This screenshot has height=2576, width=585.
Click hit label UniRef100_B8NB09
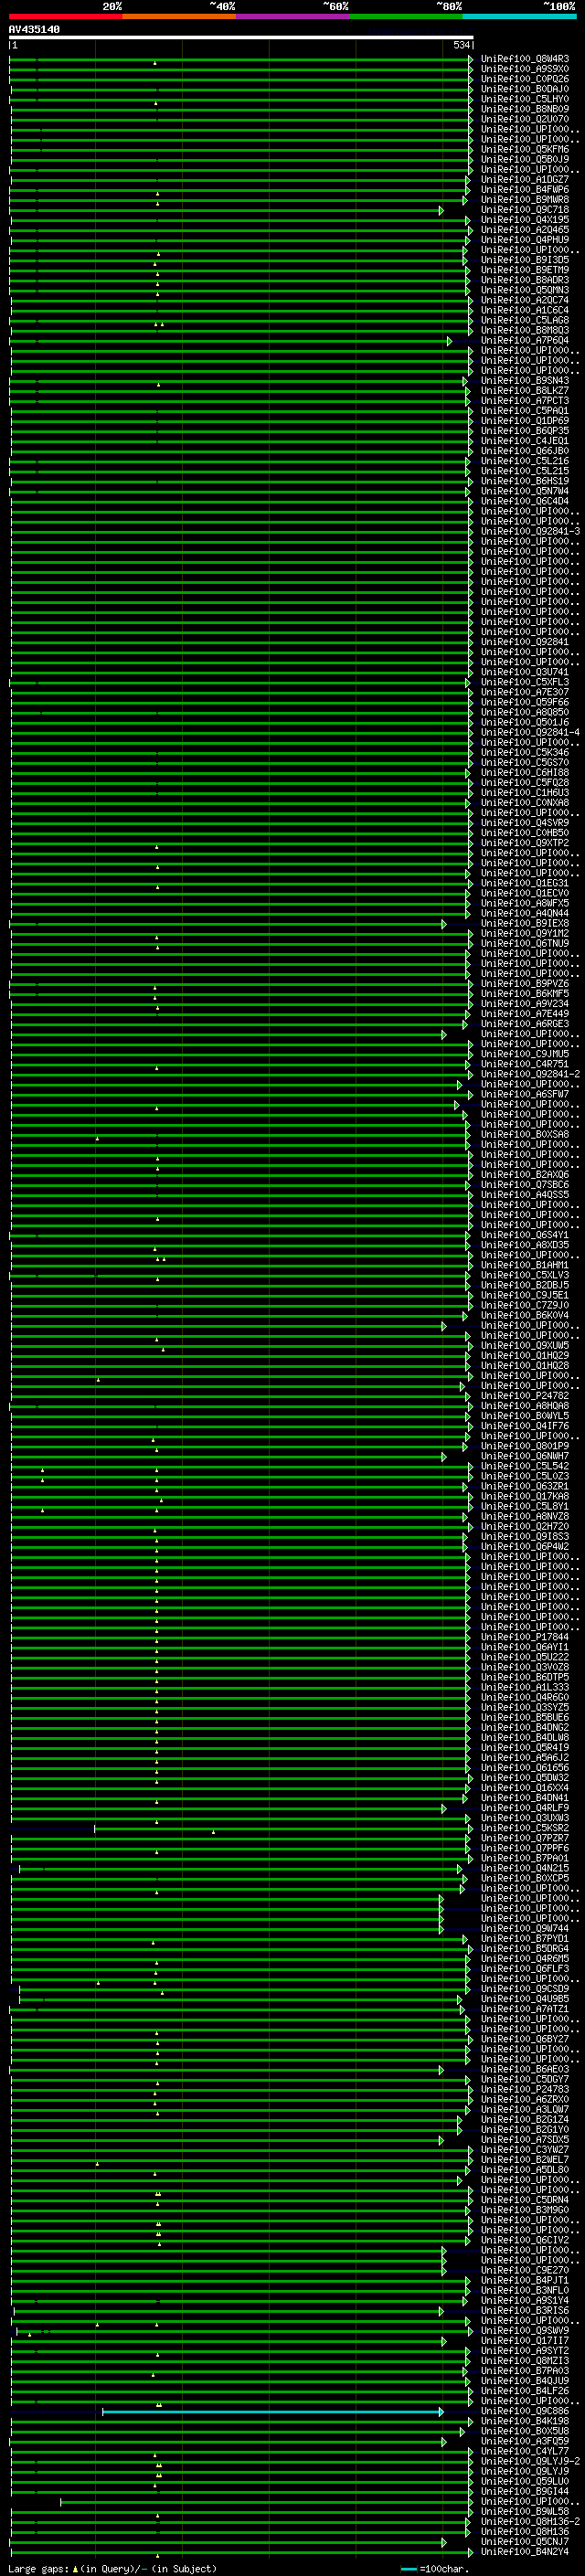coord(525,109)
